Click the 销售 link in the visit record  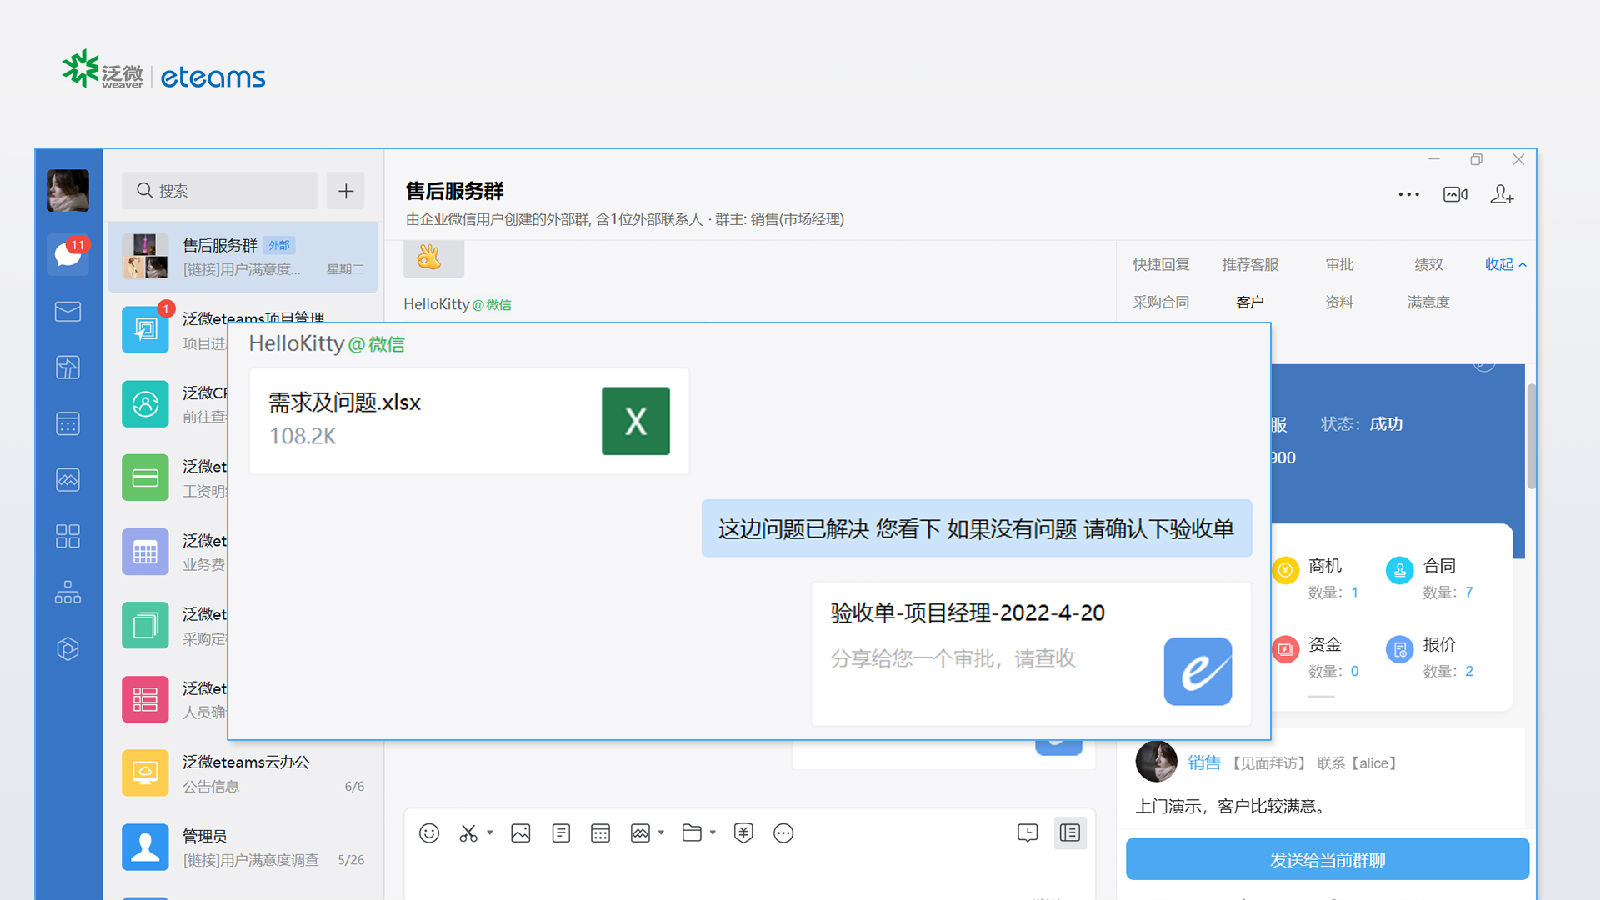1204,763
